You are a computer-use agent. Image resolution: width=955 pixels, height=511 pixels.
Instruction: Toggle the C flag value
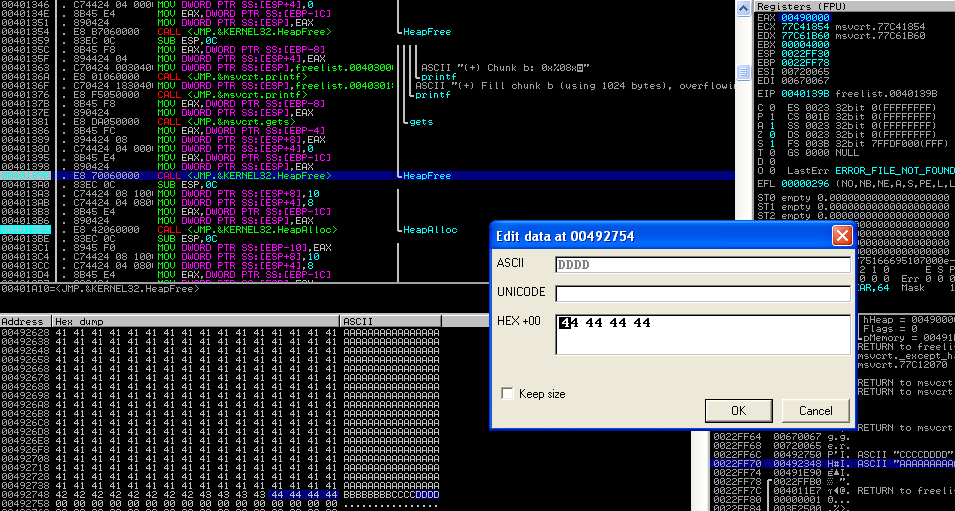coord(772,108)
